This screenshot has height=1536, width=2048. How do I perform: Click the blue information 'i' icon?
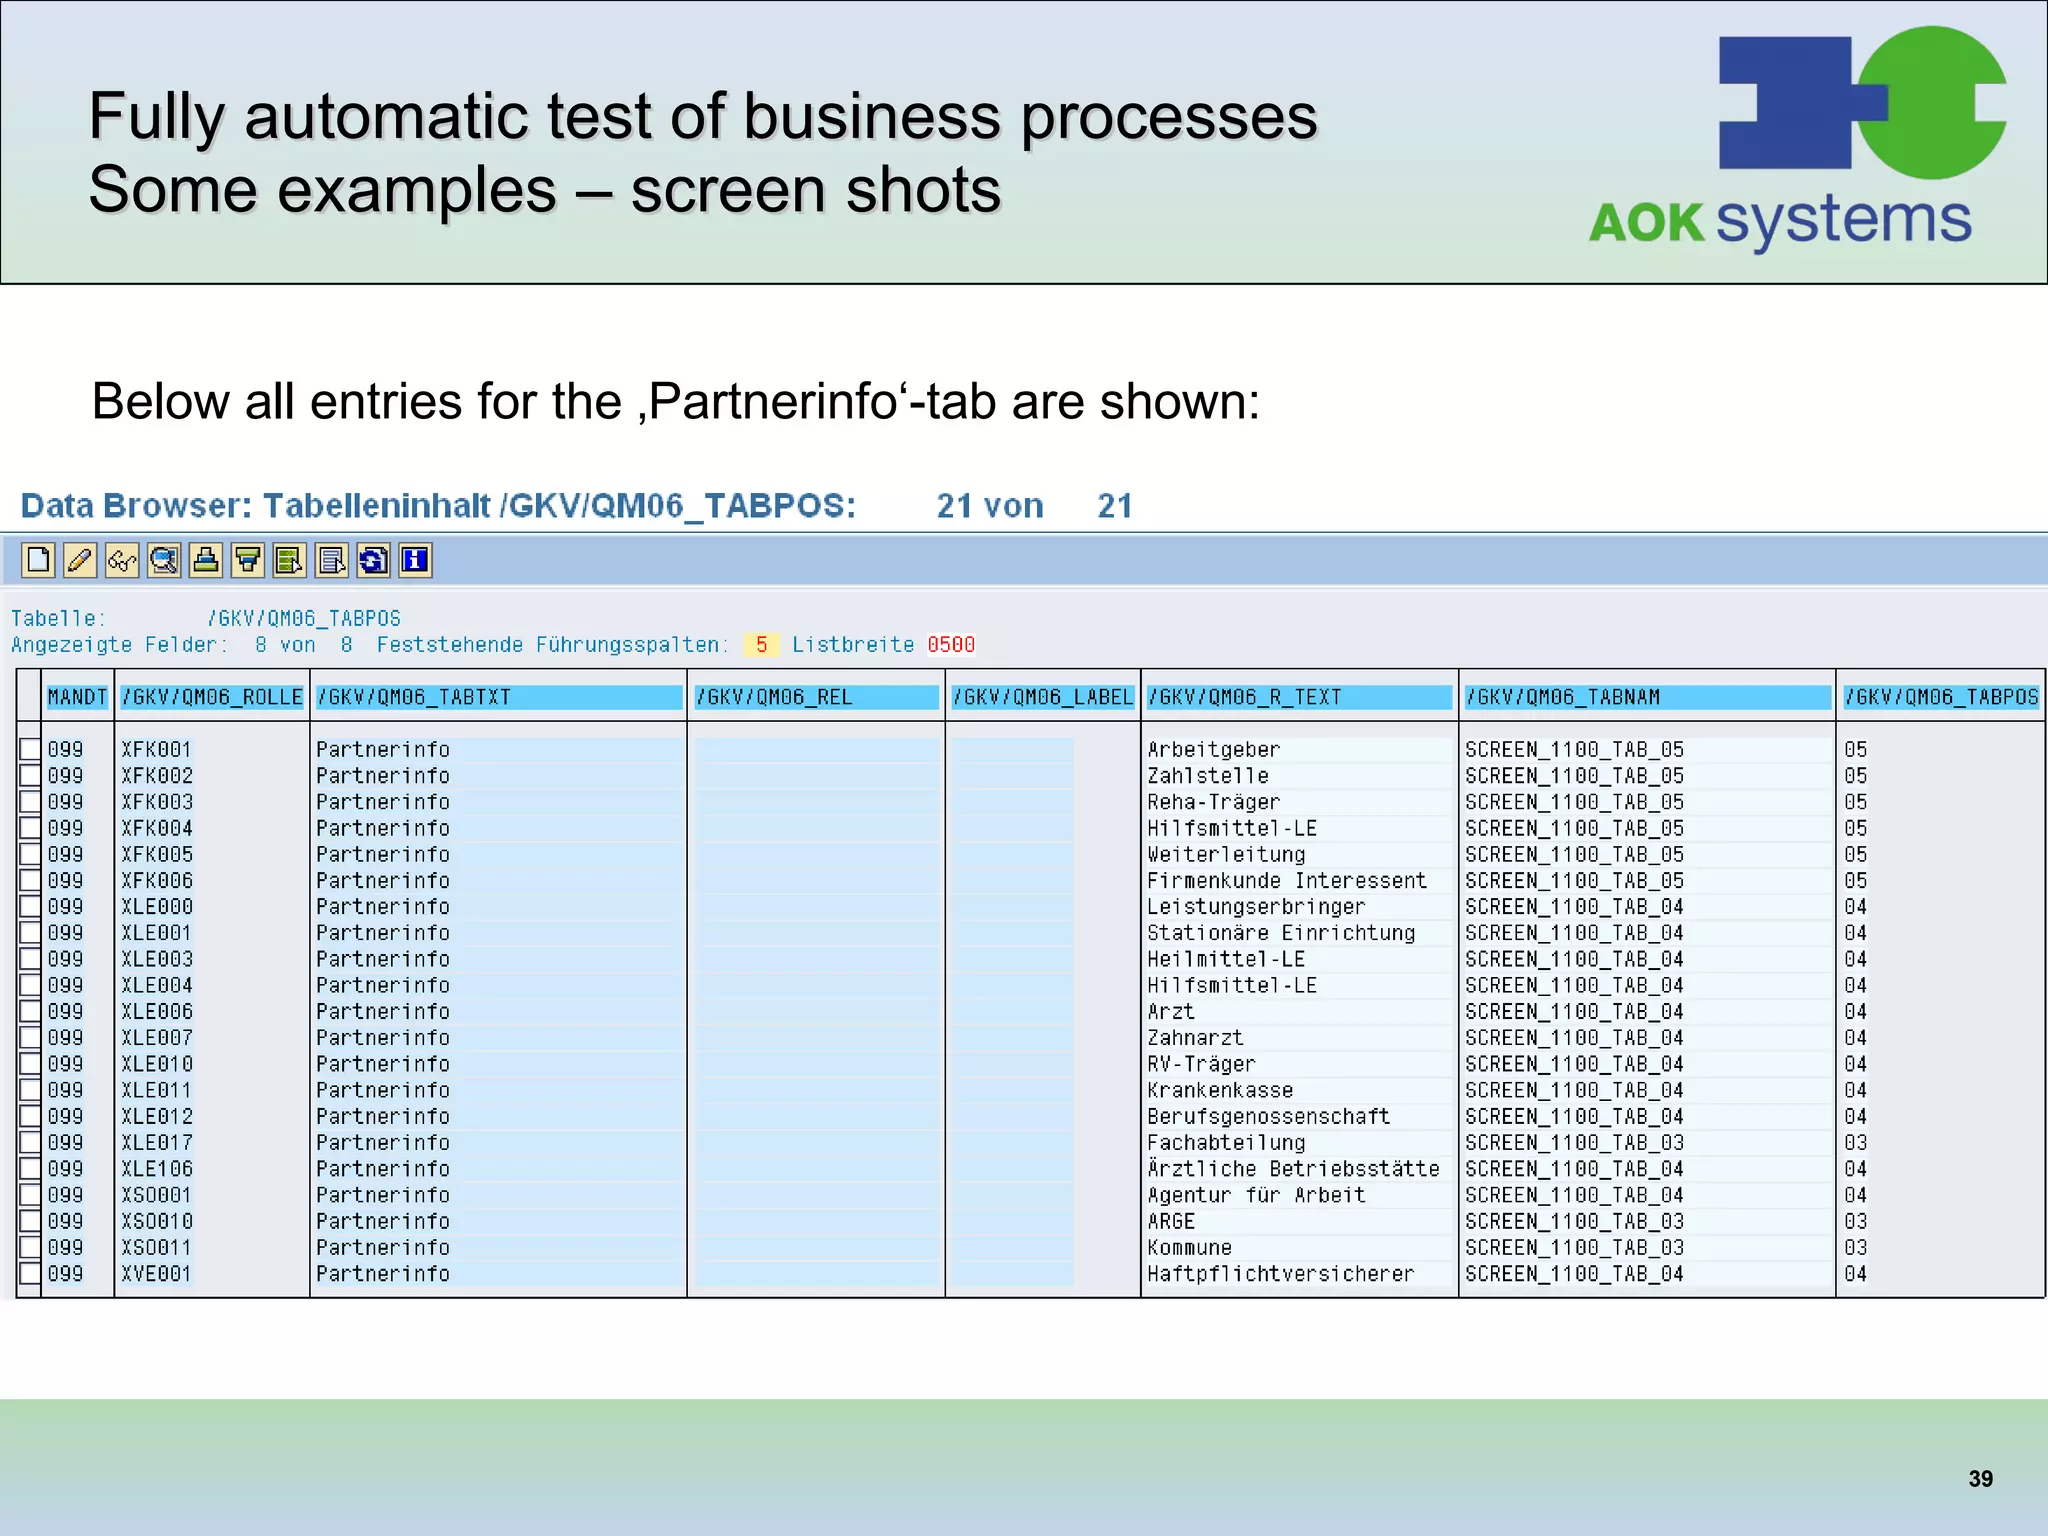[415, 560]
